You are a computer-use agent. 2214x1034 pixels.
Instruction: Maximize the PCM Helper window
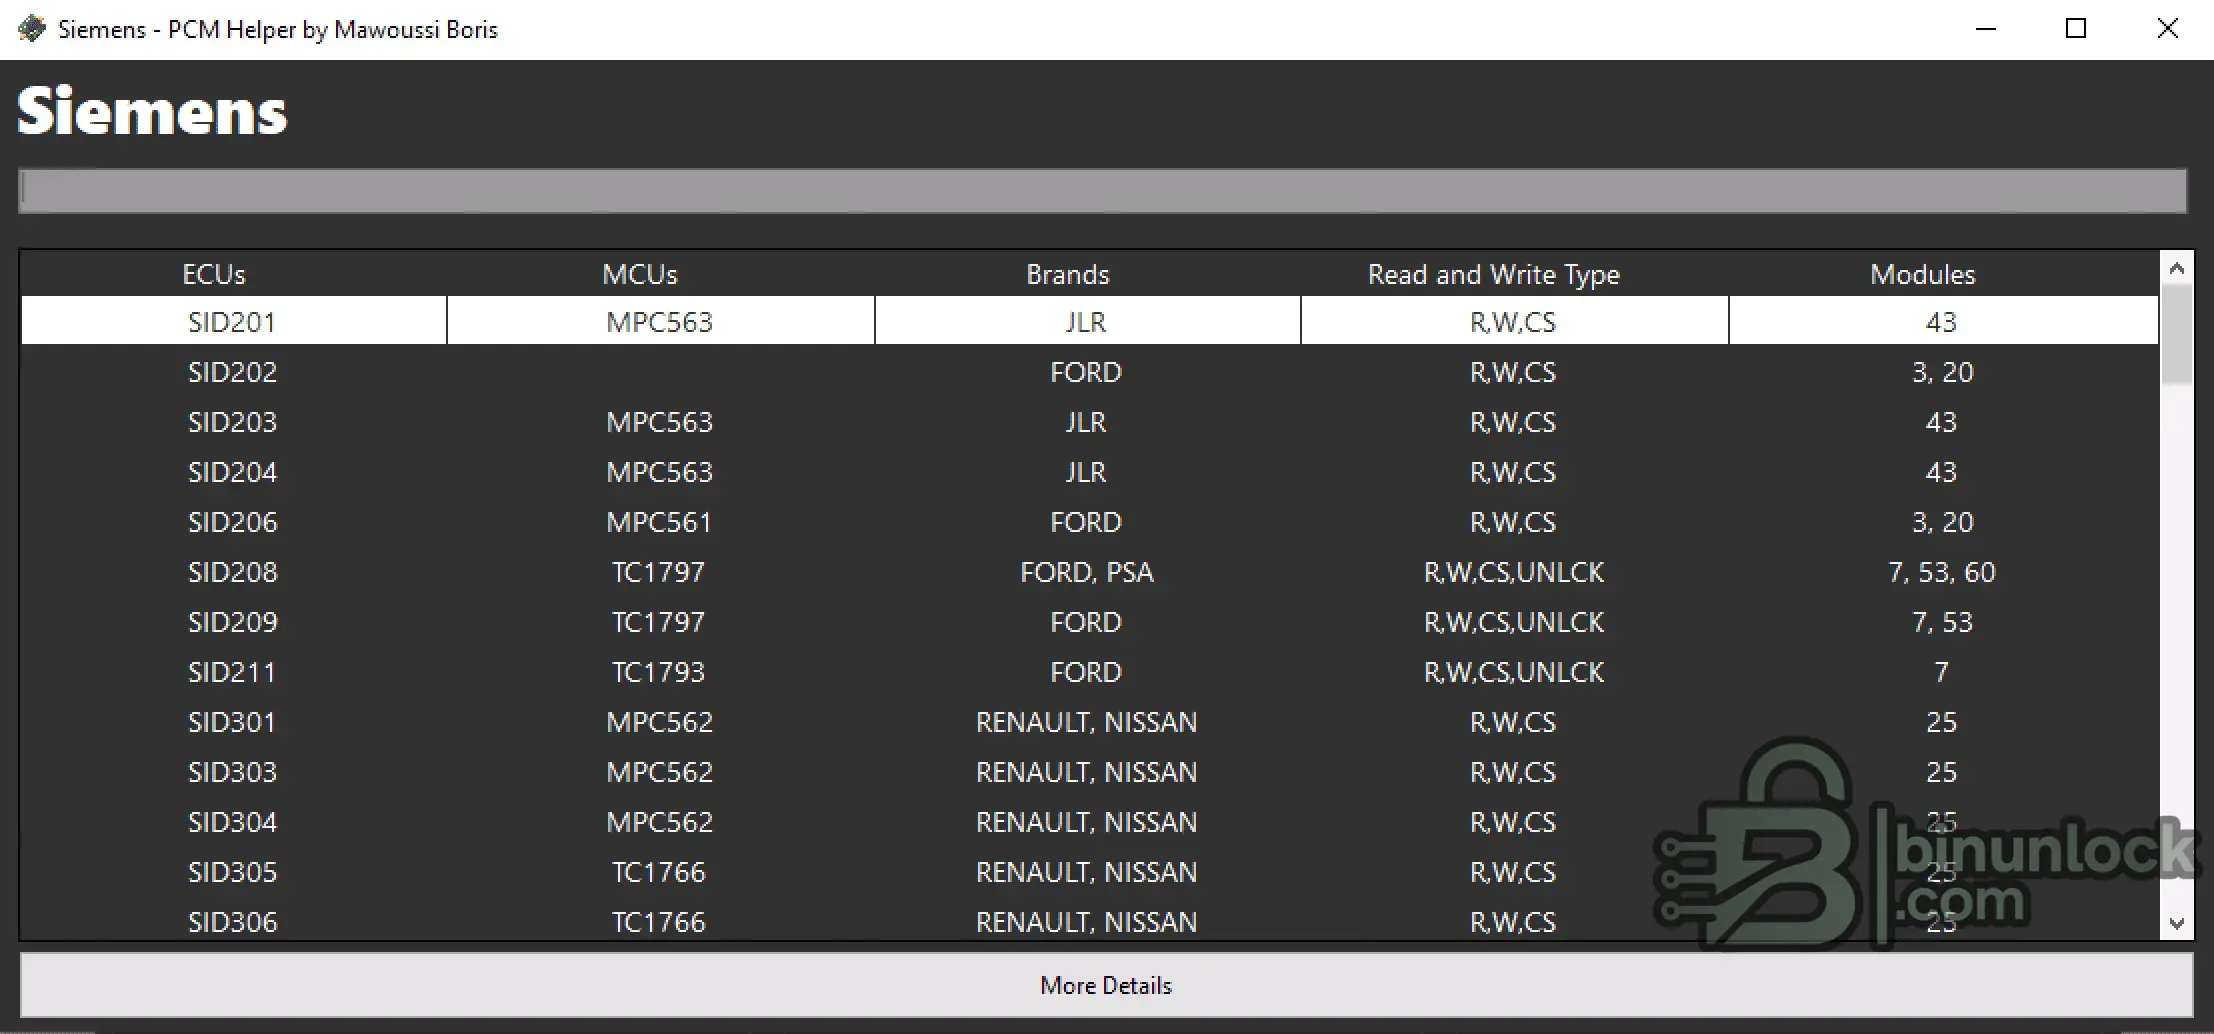tap(2076, 29)
